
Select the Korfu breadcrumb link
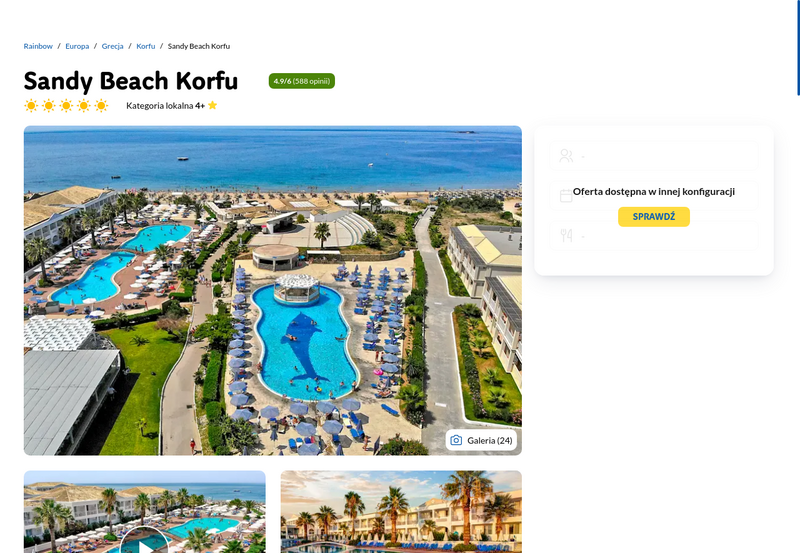pyautogui.click(x=145, y=46)
